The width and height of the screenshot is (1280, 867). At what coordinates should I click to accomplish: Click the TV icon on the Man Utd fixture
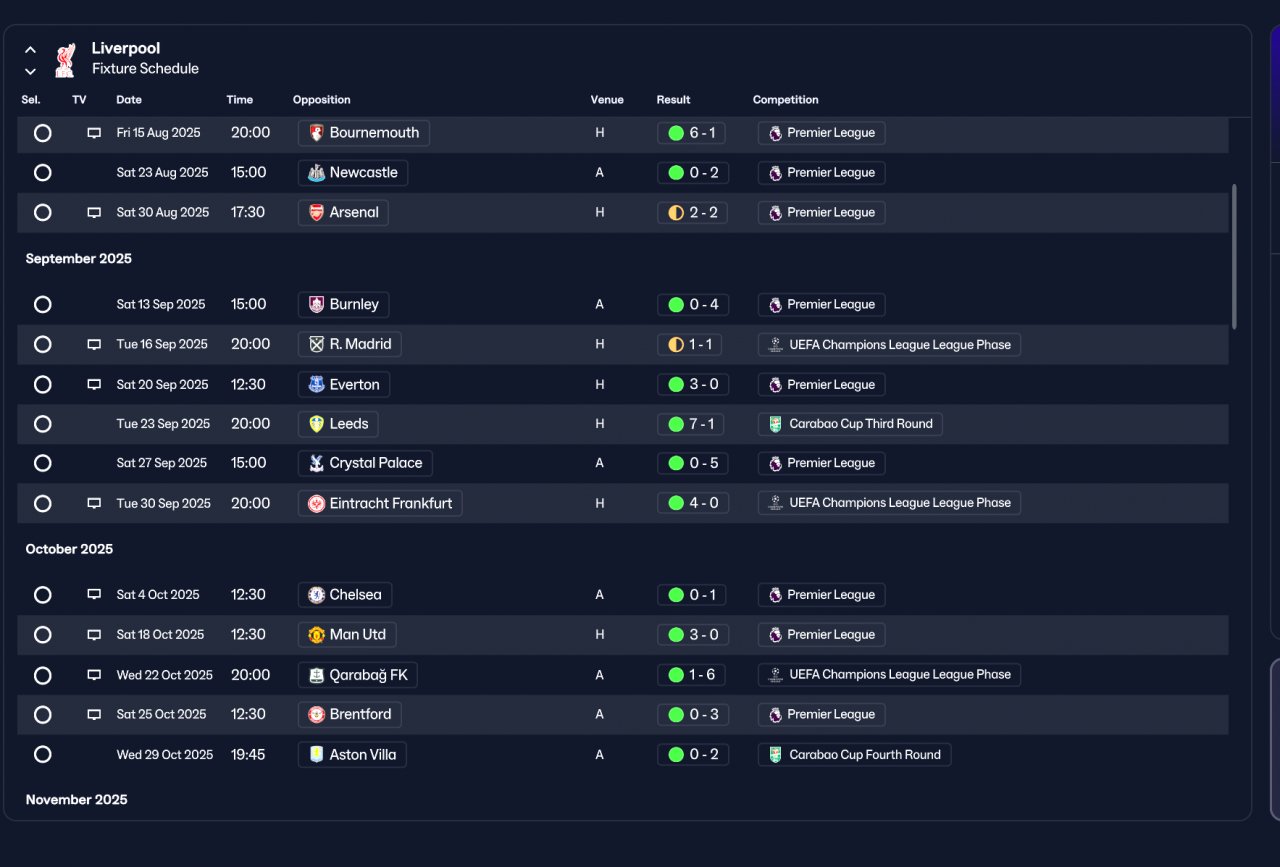click(94, 635)
